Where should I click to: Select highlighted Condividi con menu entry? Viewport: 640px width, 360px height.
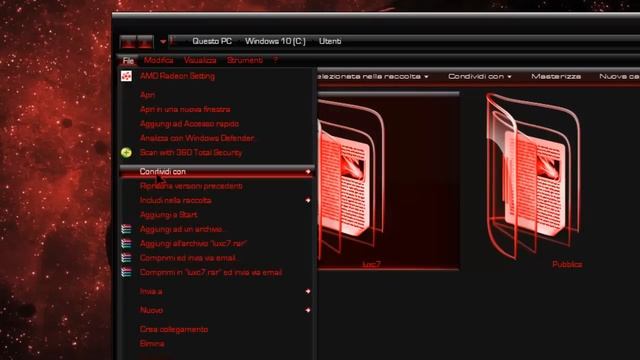point(217,172)
